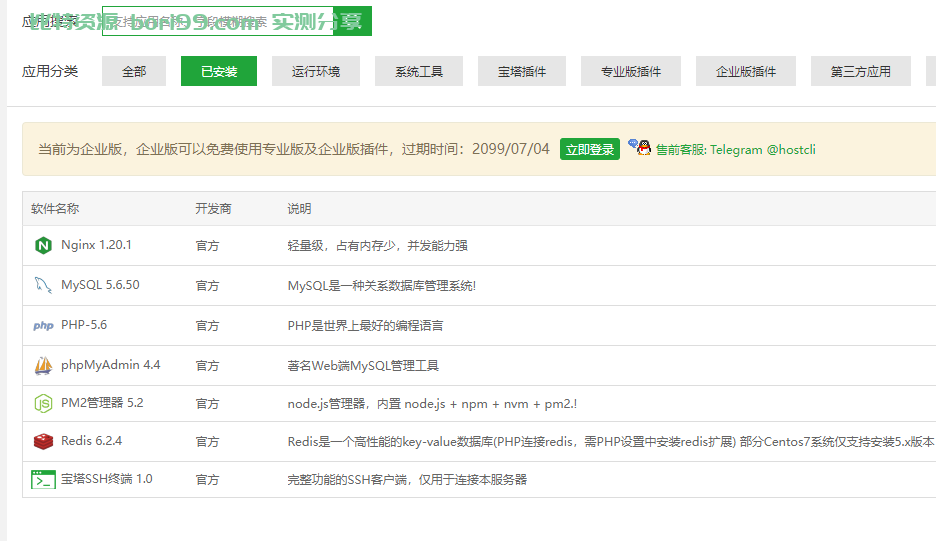
Task: Click the phpMyAdmin sailboat icon
Action: pos(43,365)
